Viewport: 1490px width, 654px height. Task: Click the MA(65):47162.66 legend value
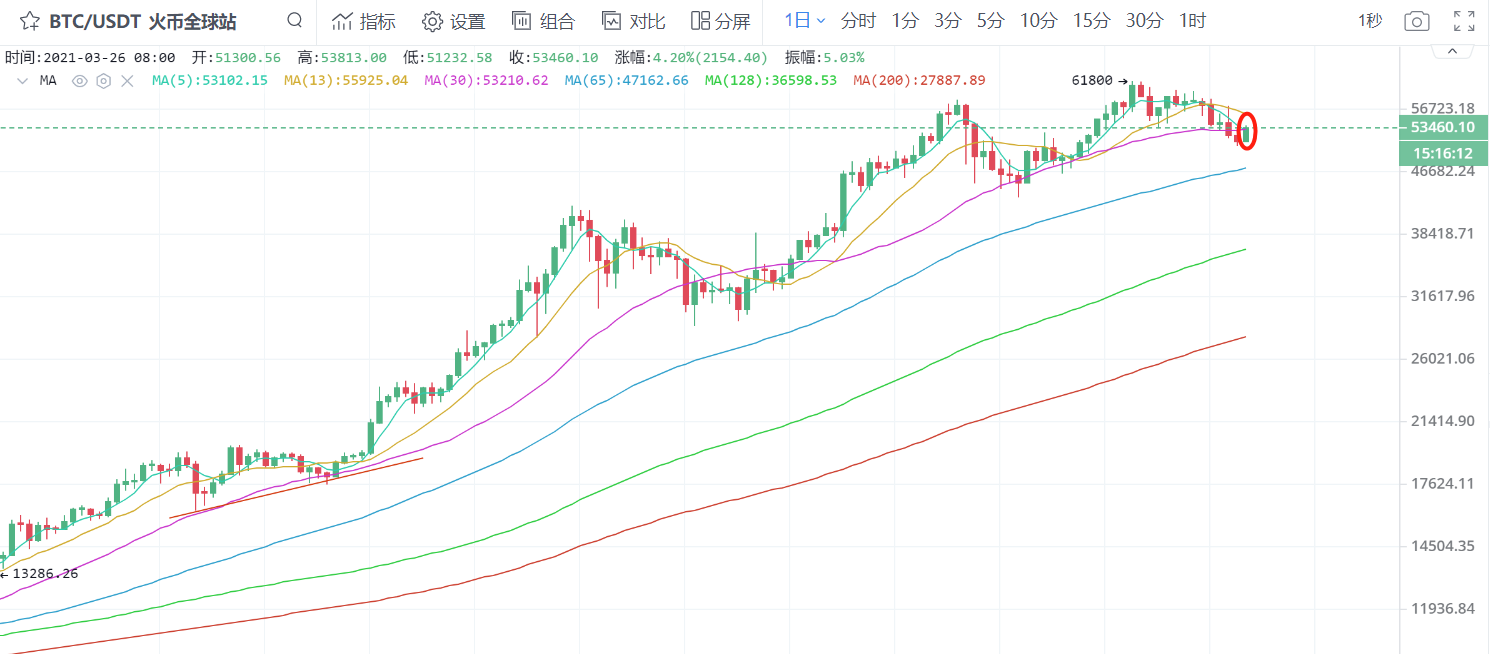tap(626, 80)
